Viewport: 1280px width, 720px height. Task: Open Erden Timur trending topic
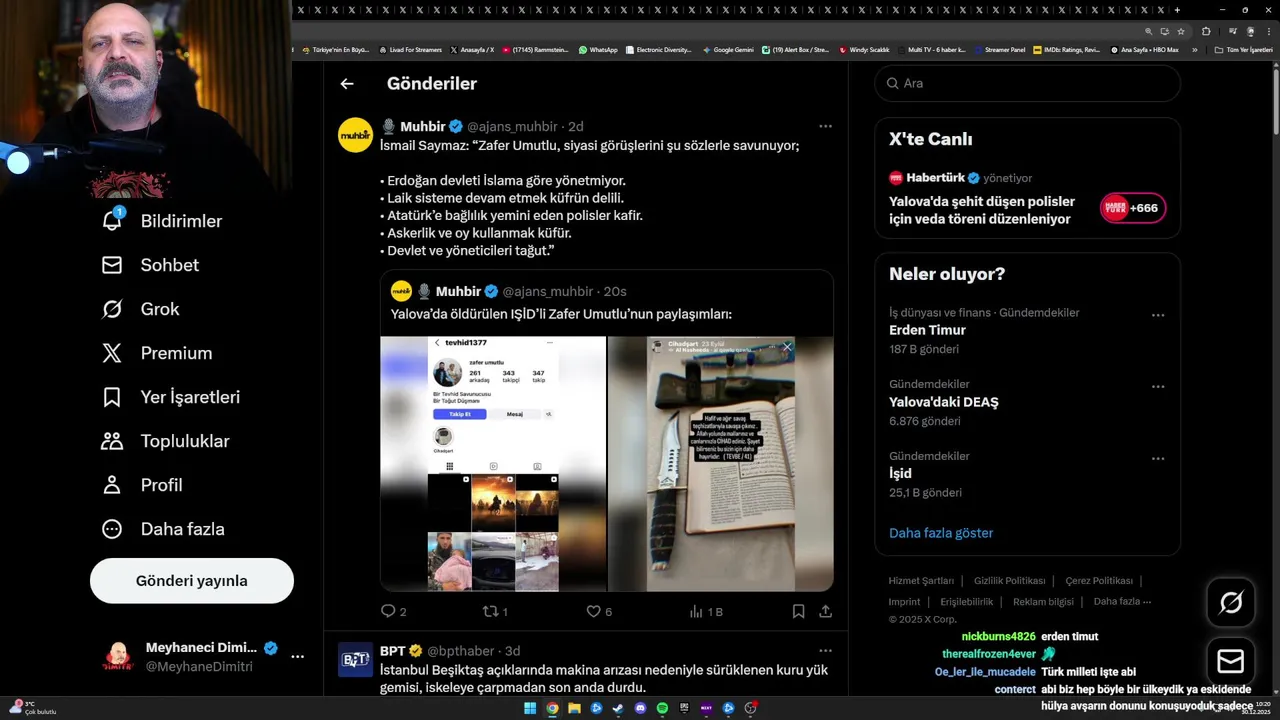click(x=927, y=330)
